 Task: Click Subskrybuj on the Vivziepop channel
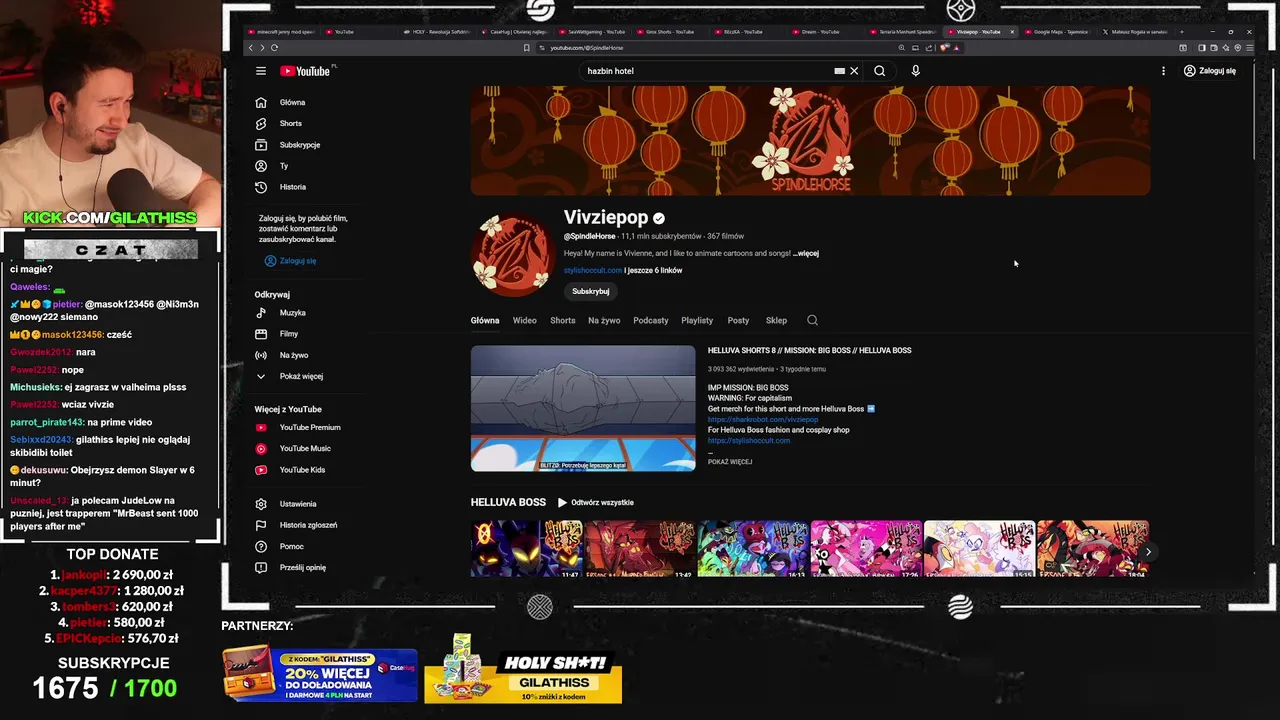pos(590,291)
